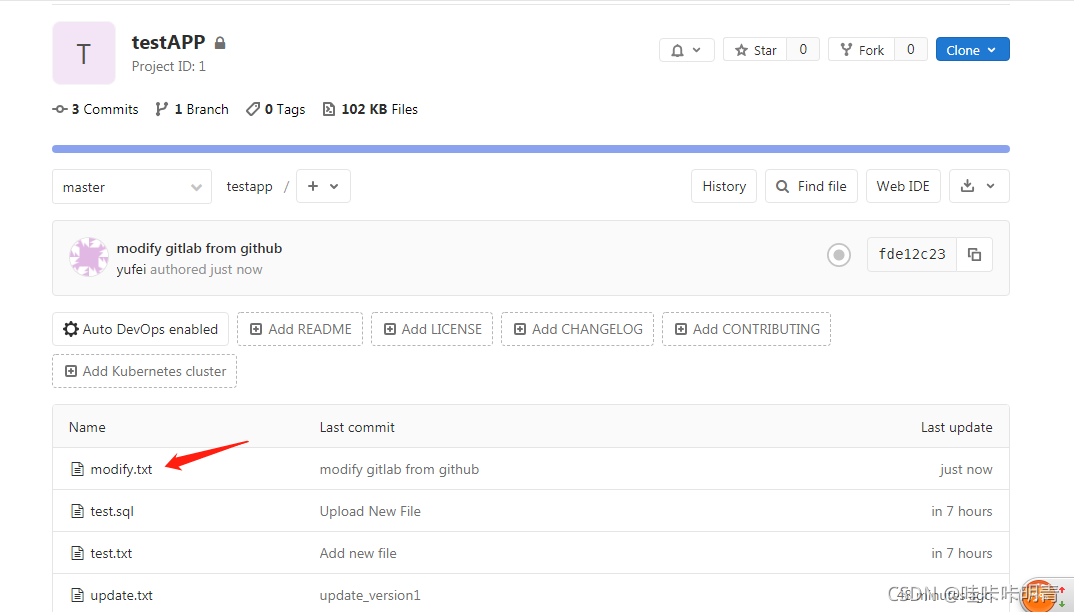Screen dimensions: 1074x612
Task: Open the master branch selector
Action: point(132,187)
